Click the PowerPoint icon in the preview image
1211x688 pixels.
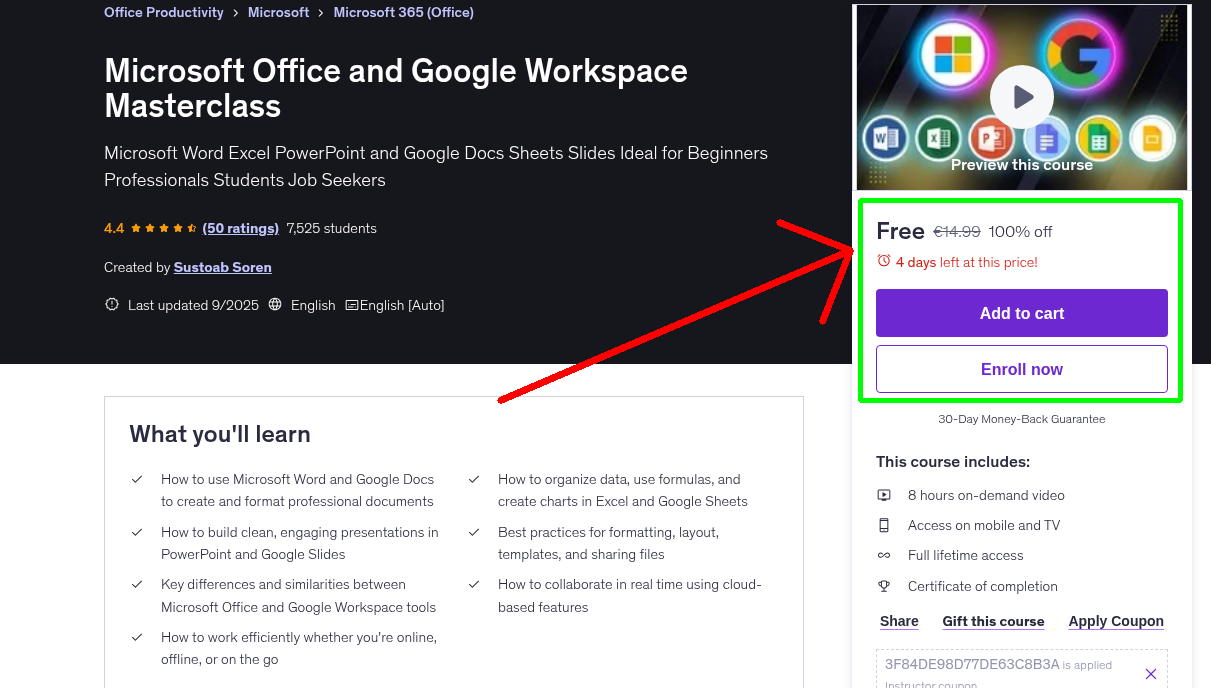click(991, 139)
